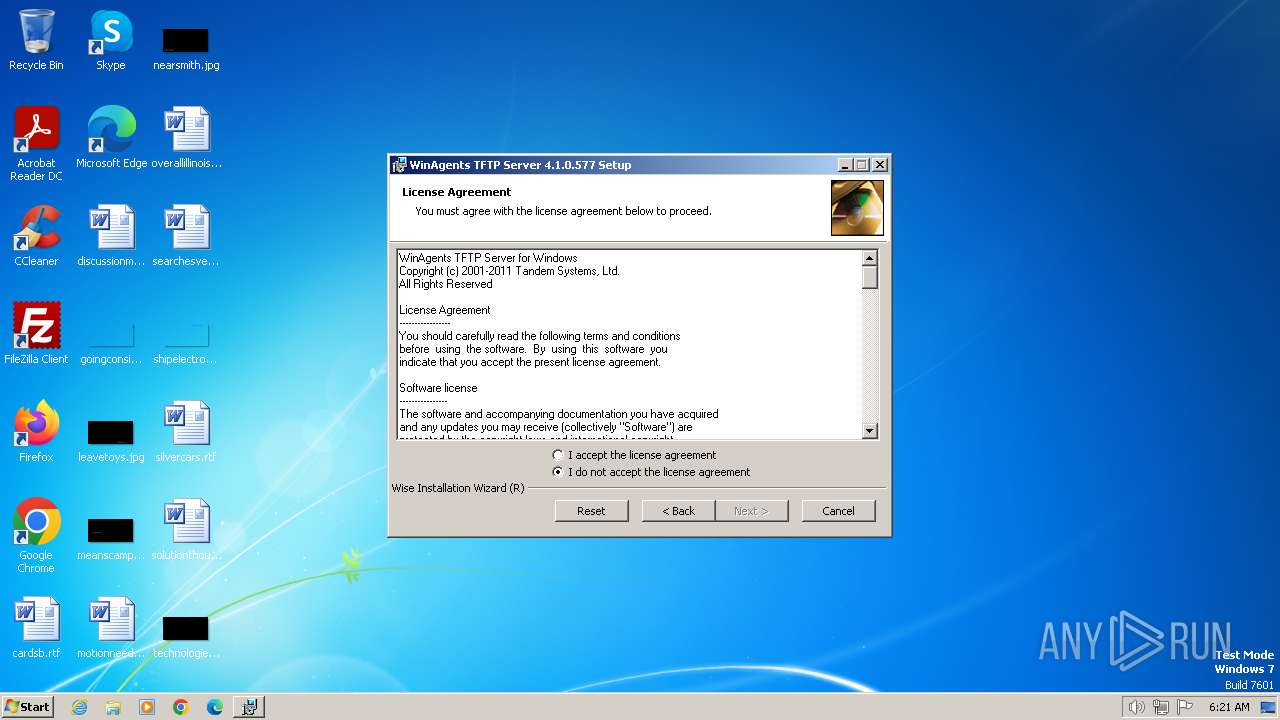
Task: Launch Microsoft Edge desktop shortcut
Action: click(111, 138)
